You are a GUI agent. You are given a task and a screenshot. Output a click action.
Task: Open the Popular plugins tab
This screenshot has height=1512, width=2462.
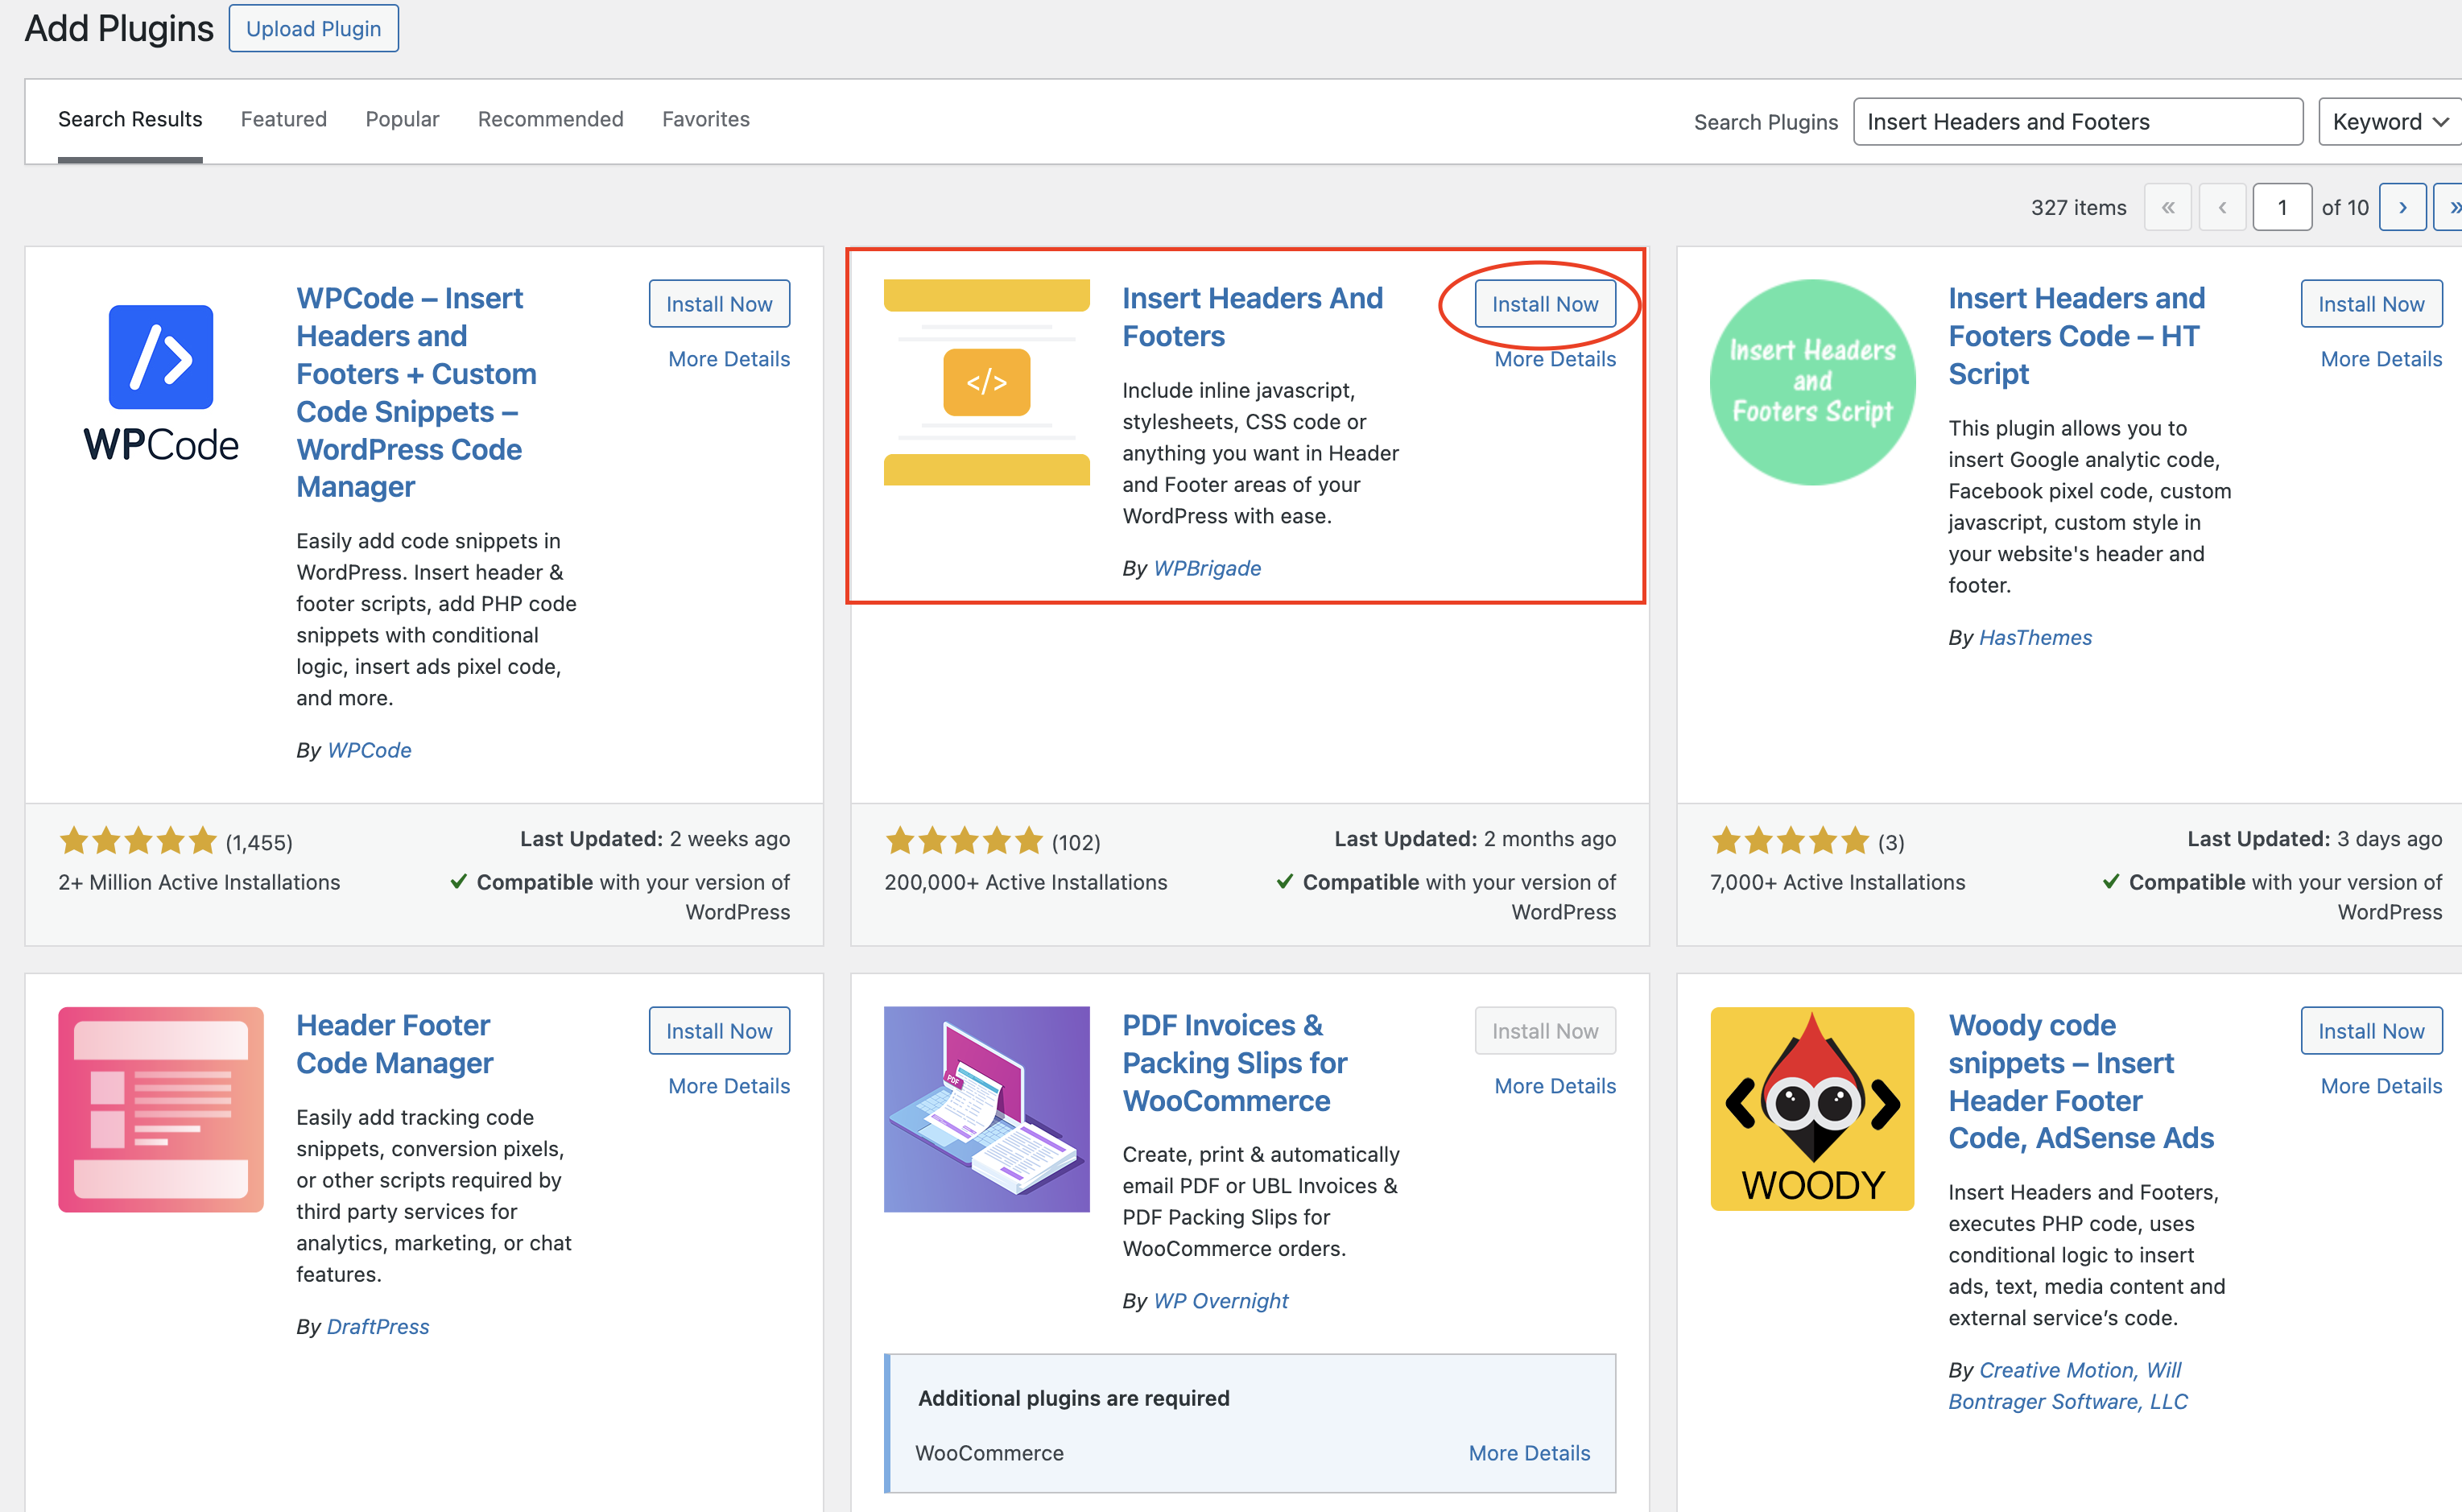click(x=402, y=119)
